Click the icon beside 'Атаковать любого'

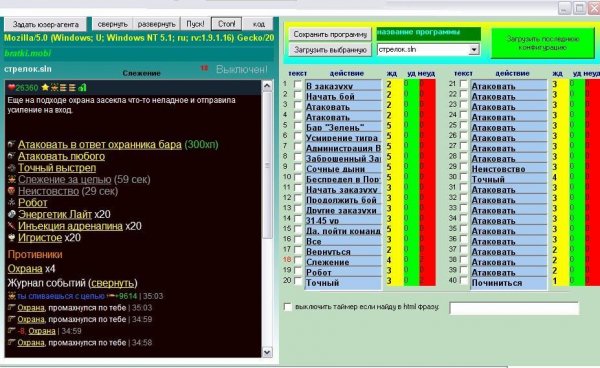(11, 156)
